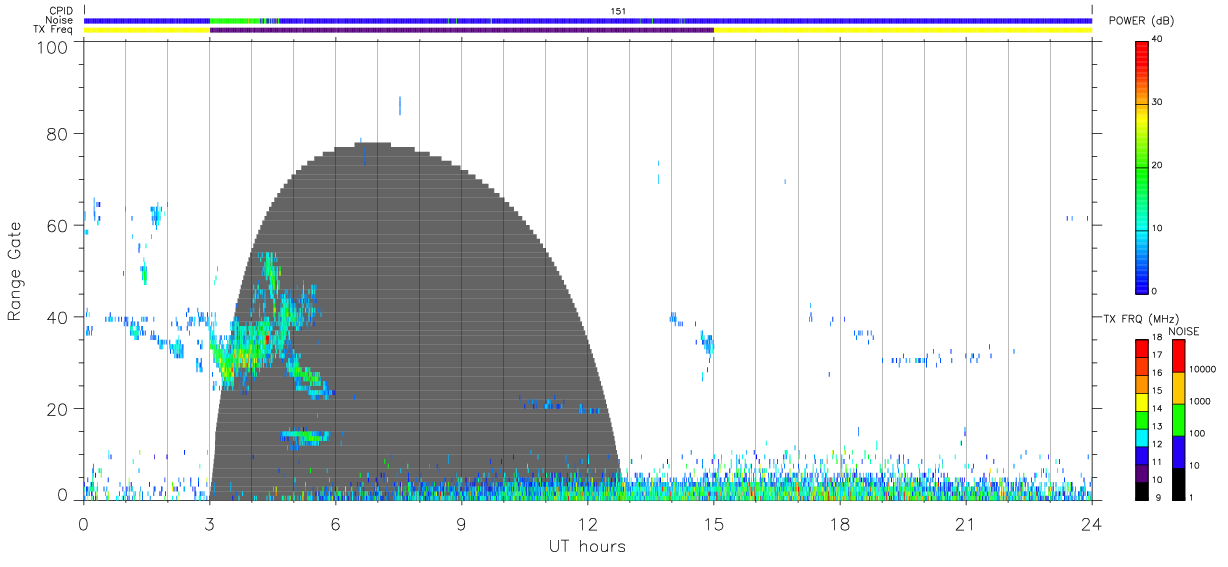Click the 30 tick on POWER color bar
The height and width of the screenshot is (567, 1228).
pos(1159,102)
